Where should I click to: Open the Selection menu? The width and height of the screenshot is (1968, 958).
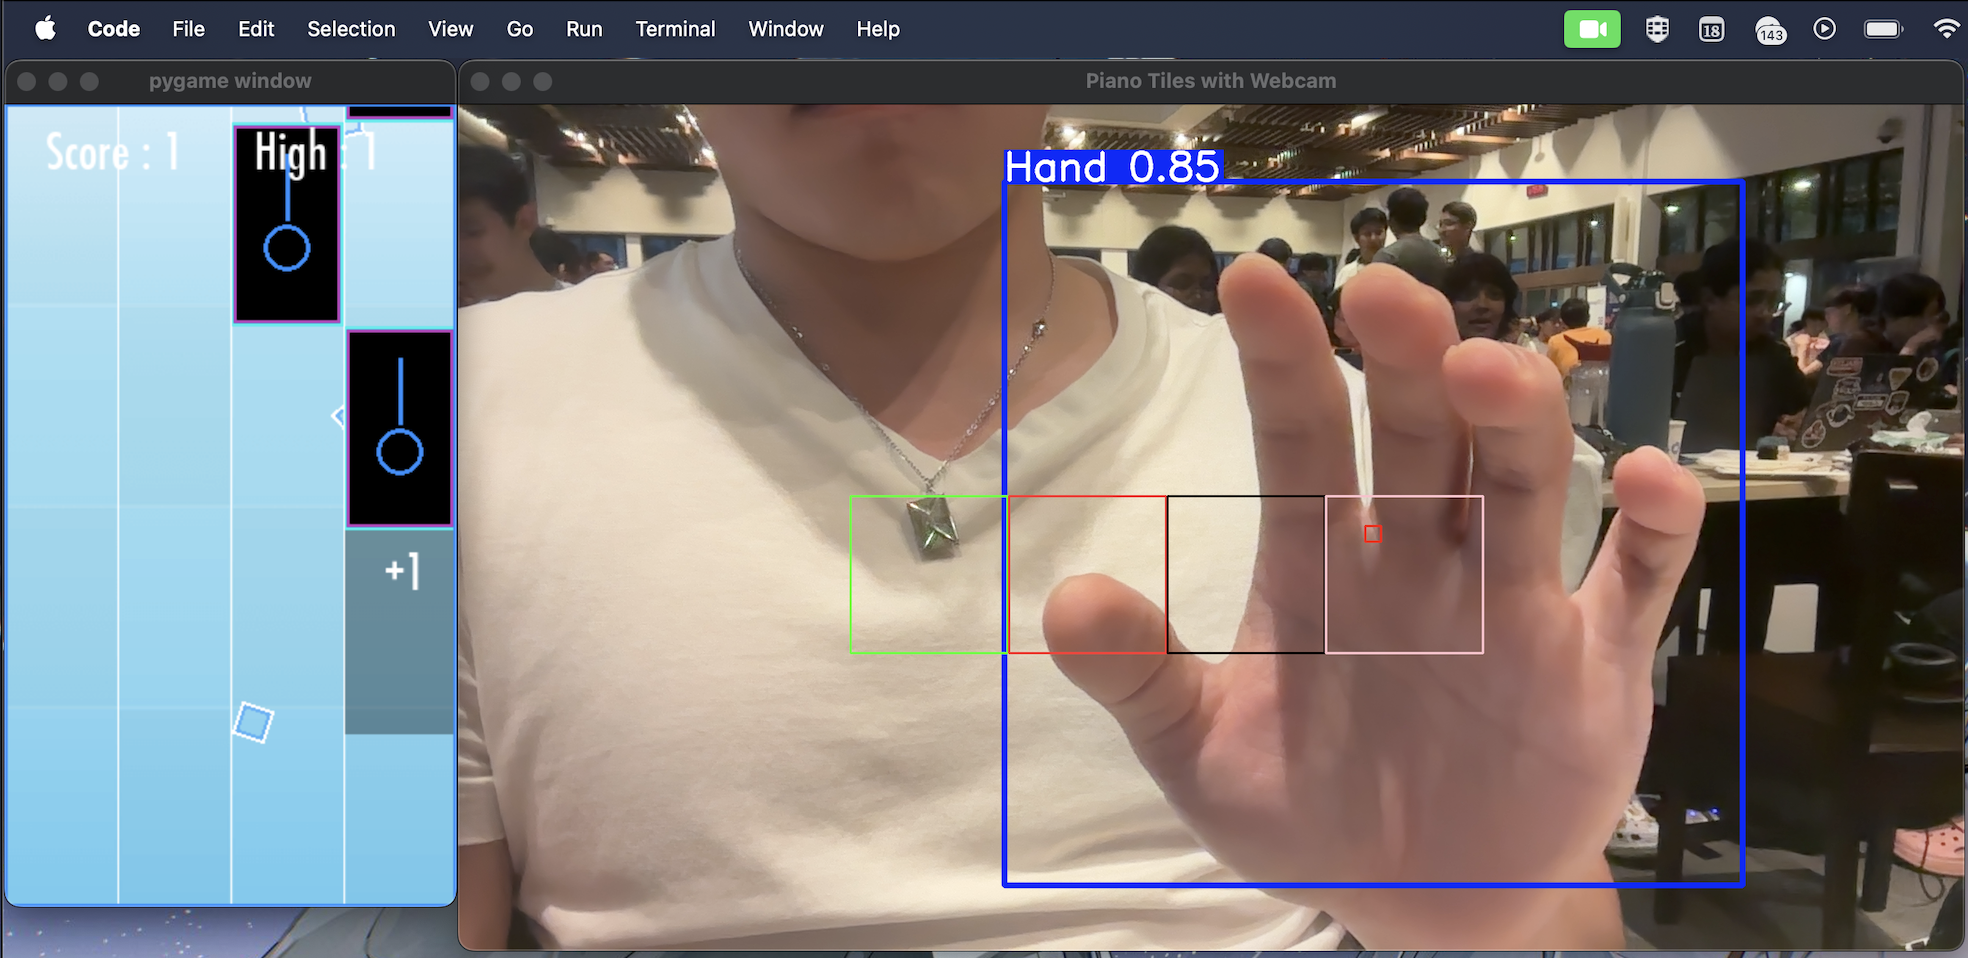point(351,29)
